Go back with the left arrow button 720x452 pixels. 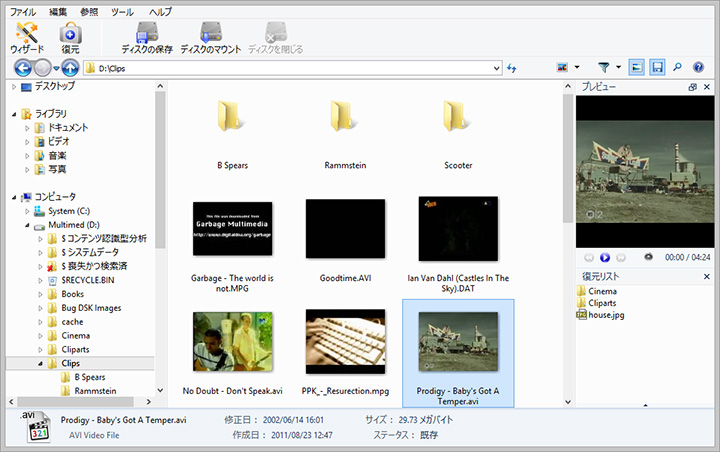coord(22,68)
